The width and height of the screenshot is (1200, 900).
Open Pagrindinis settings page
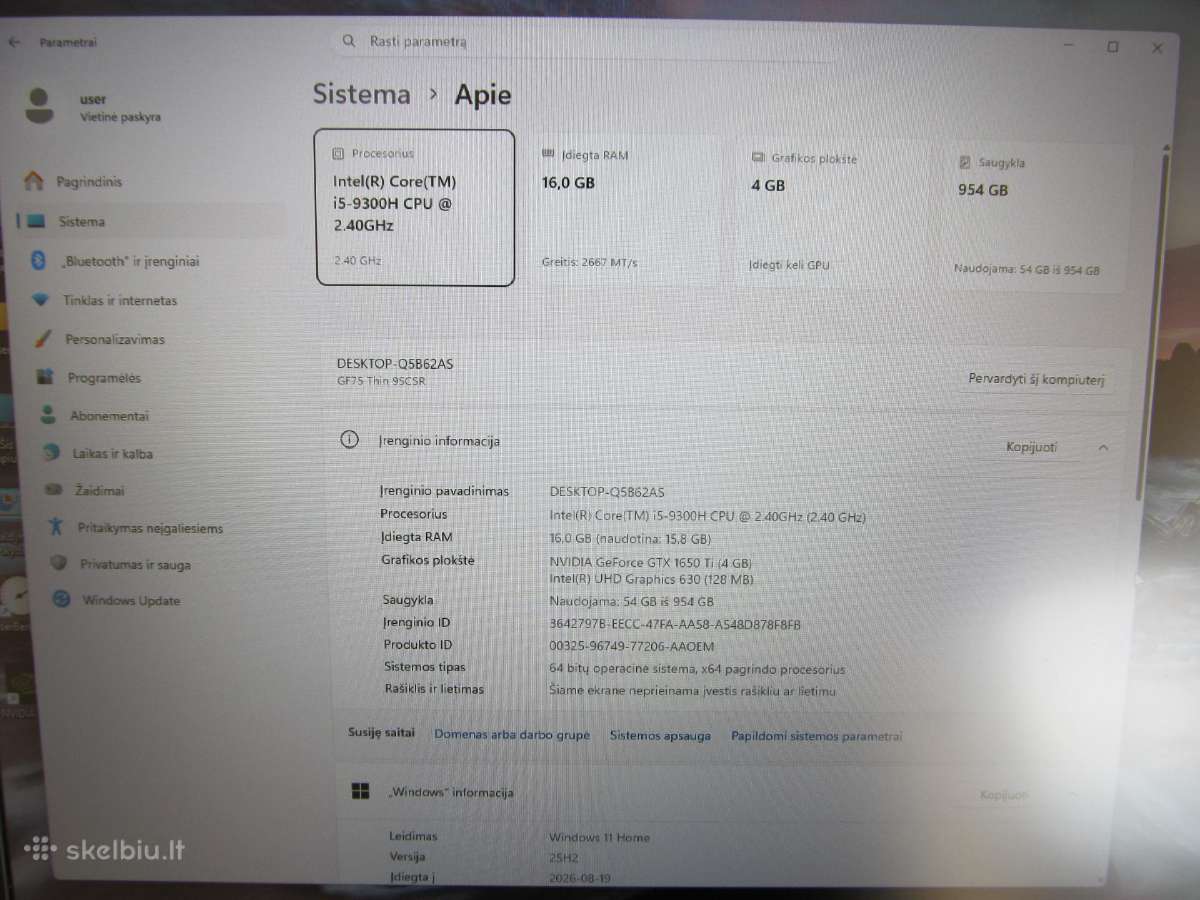pyautogui.click(x=88, y=182)
